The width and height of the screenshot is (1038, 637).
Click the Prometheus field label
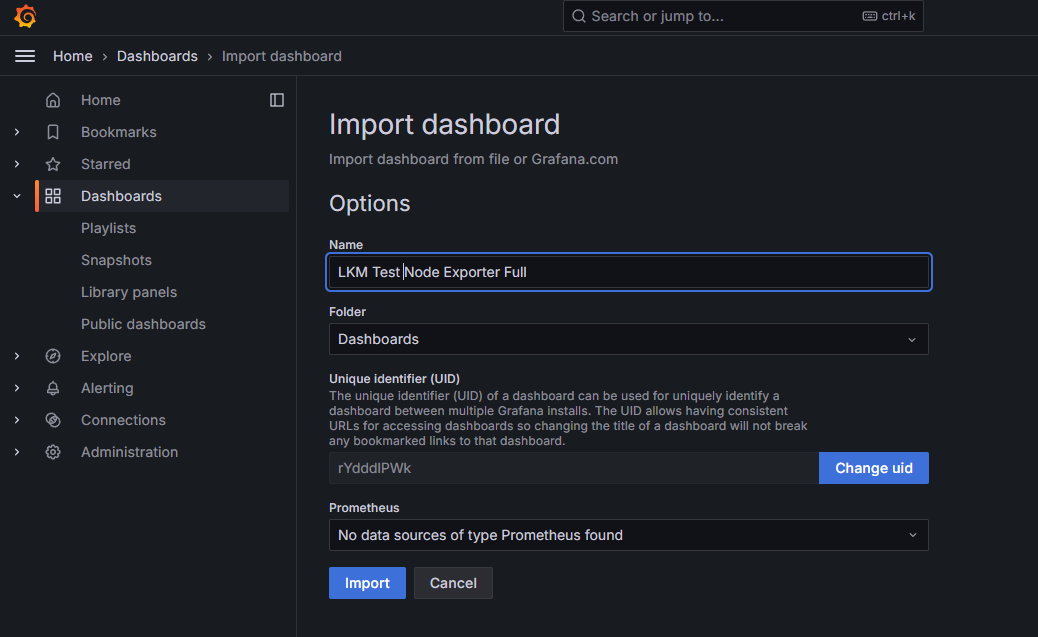click(x=364, y=508)
